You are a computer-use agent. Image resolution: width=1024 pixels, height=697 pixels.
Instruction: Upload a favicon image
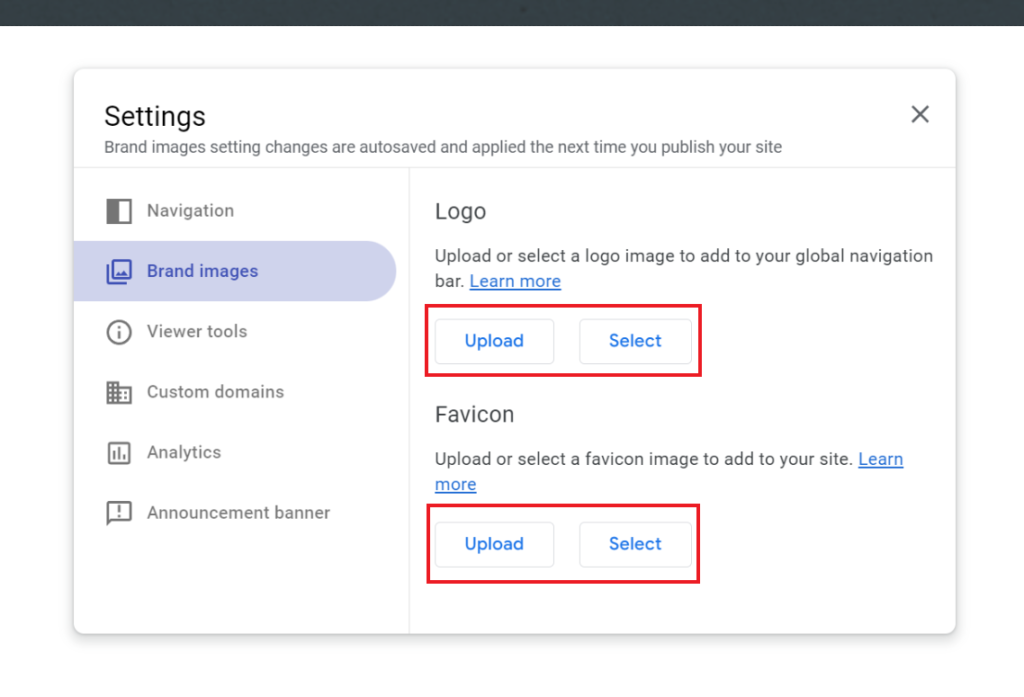494,544
